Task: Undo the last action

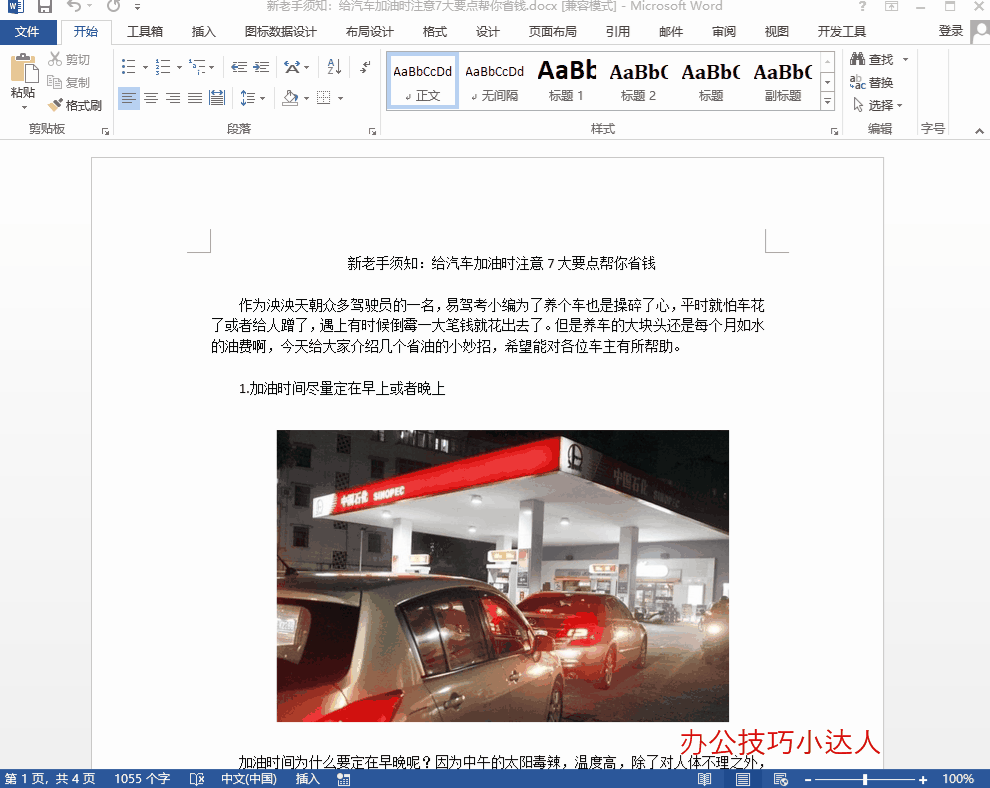Action: (x=74, y=6)
